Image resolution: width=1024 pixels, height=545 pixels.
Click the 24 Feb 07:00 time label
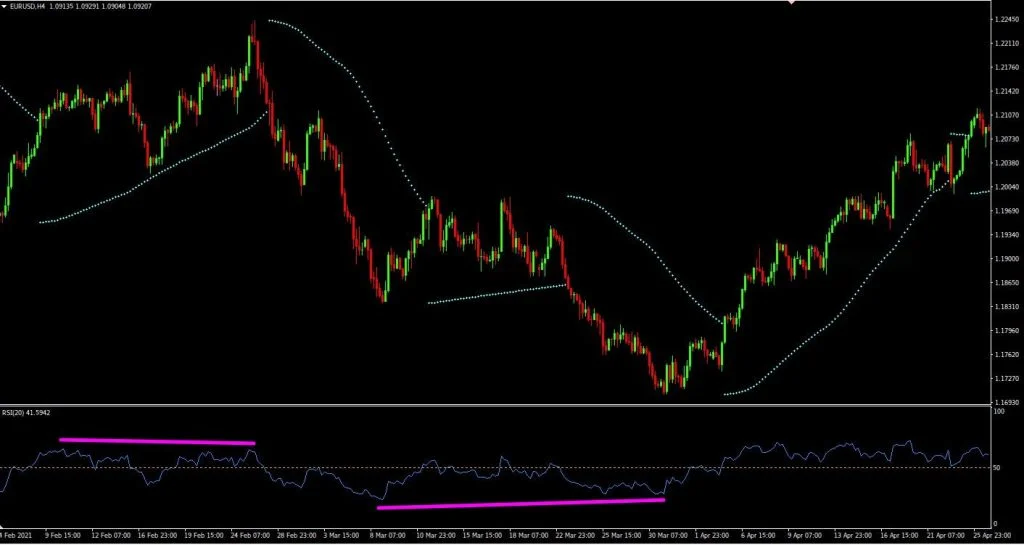click(x=250, y=536)
